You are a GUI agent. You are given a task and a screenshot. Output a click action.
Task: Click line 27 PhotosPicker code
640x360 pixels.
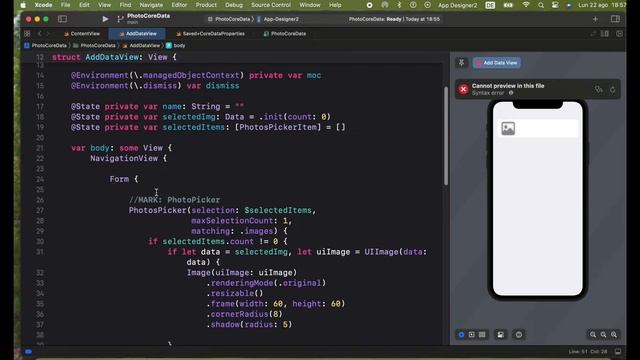click(222, 210)
